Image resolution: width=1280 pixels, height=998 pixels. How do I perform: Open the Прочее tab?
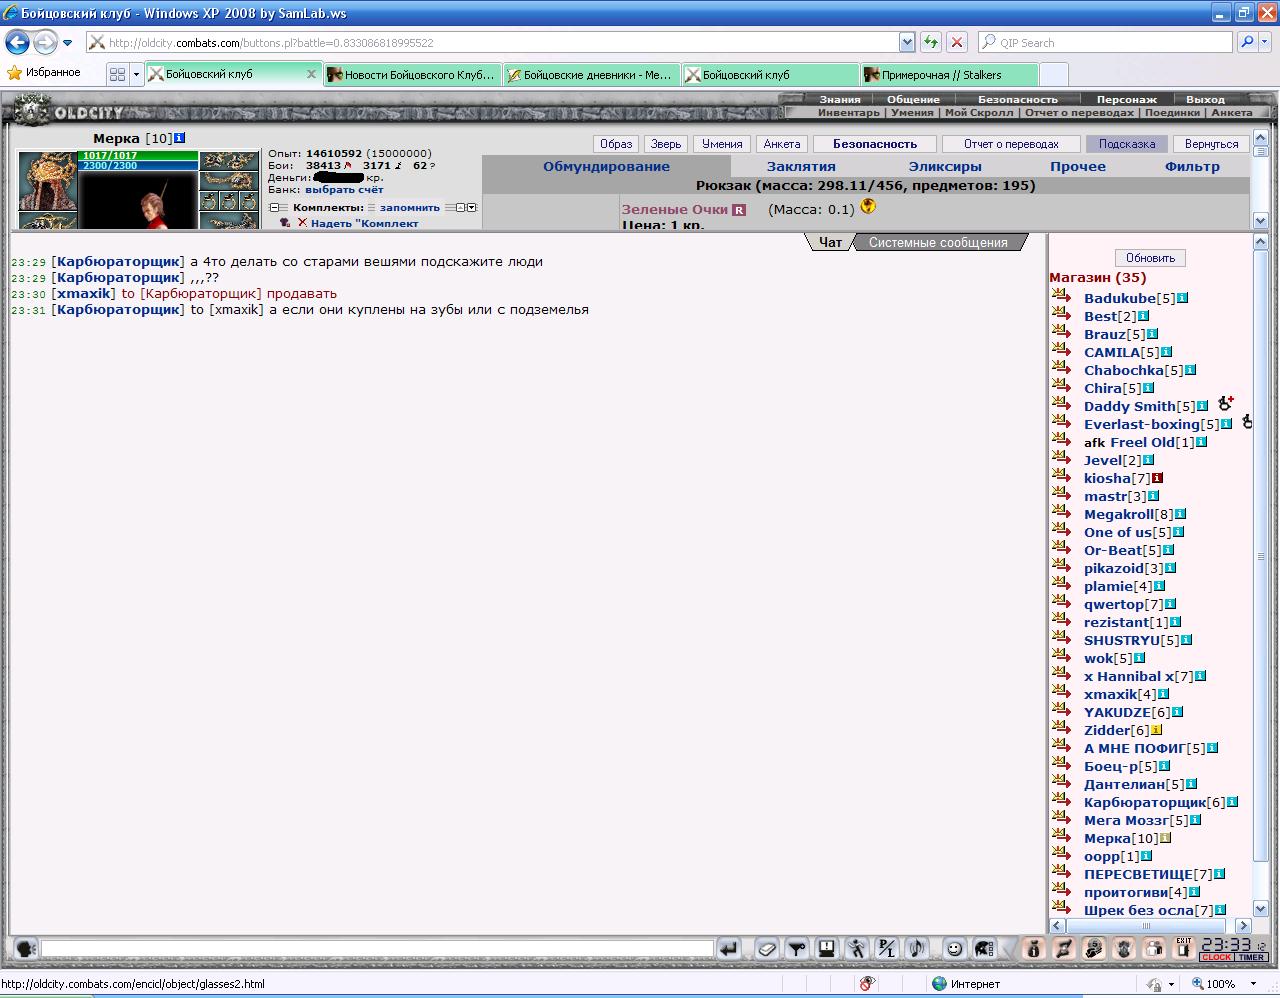(x=1078, y=166)
